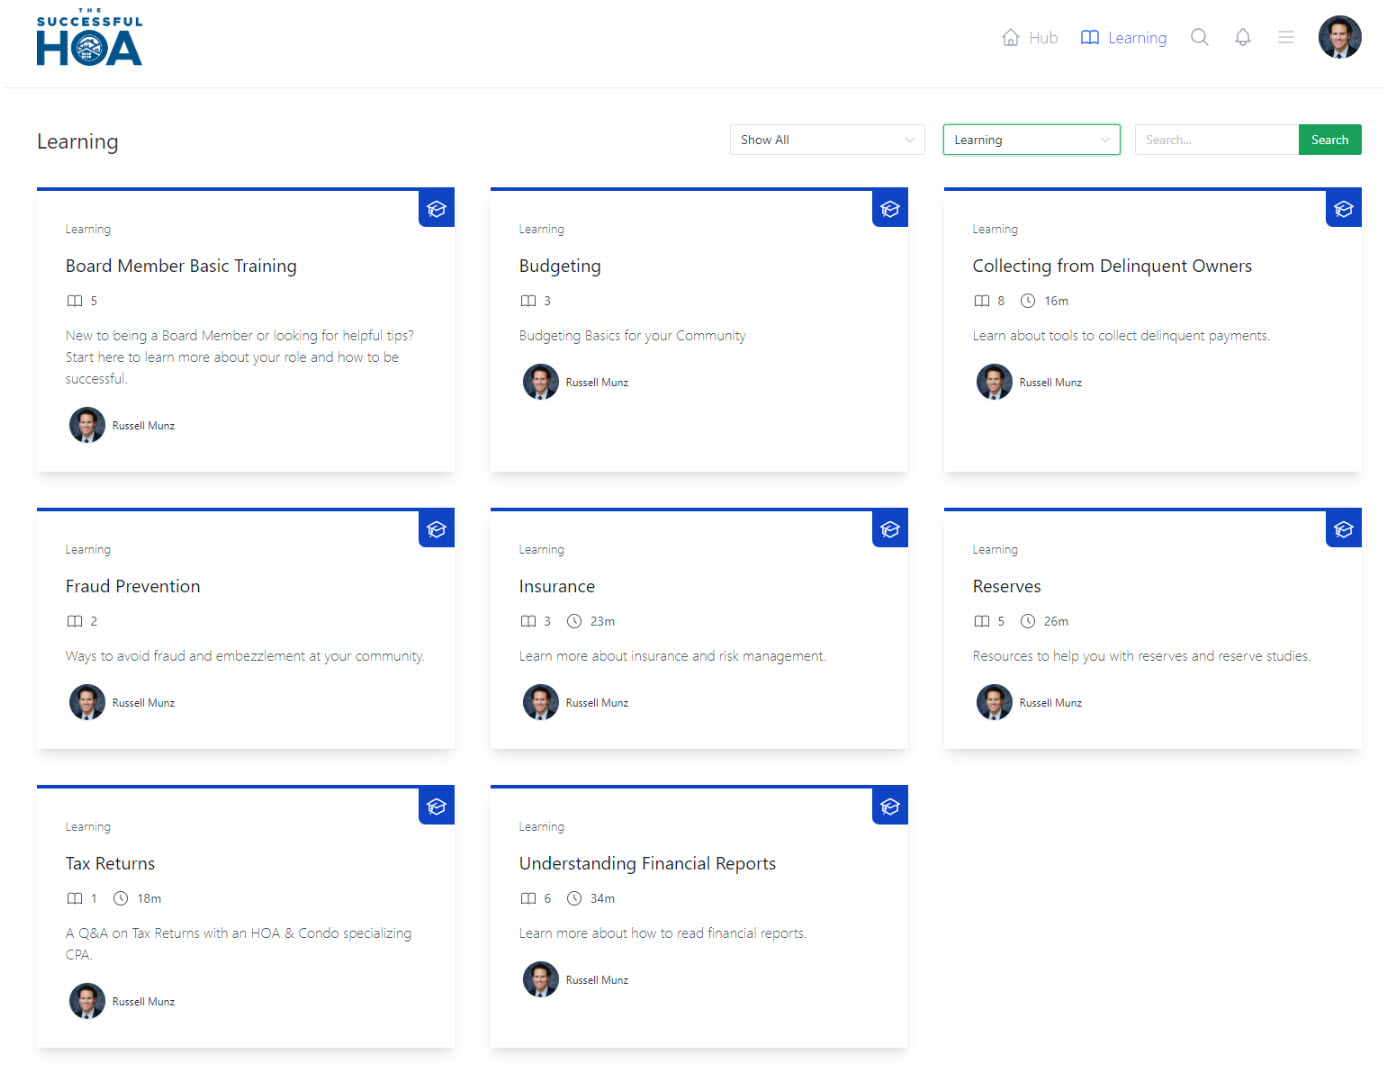Select the Learning navigation item
Viewport: 1384px width, 1069px height.
click(1124, 38)
